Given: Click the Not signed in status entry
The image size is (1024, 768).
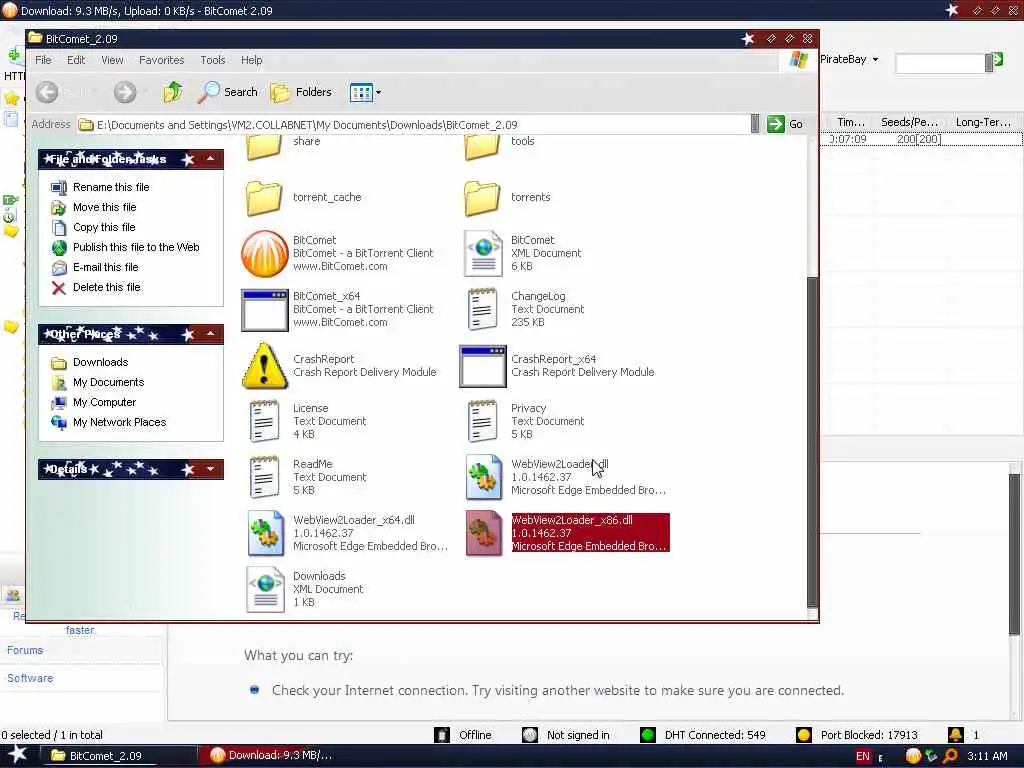Looking at the screenshot, I should click(x=566, y=735).
